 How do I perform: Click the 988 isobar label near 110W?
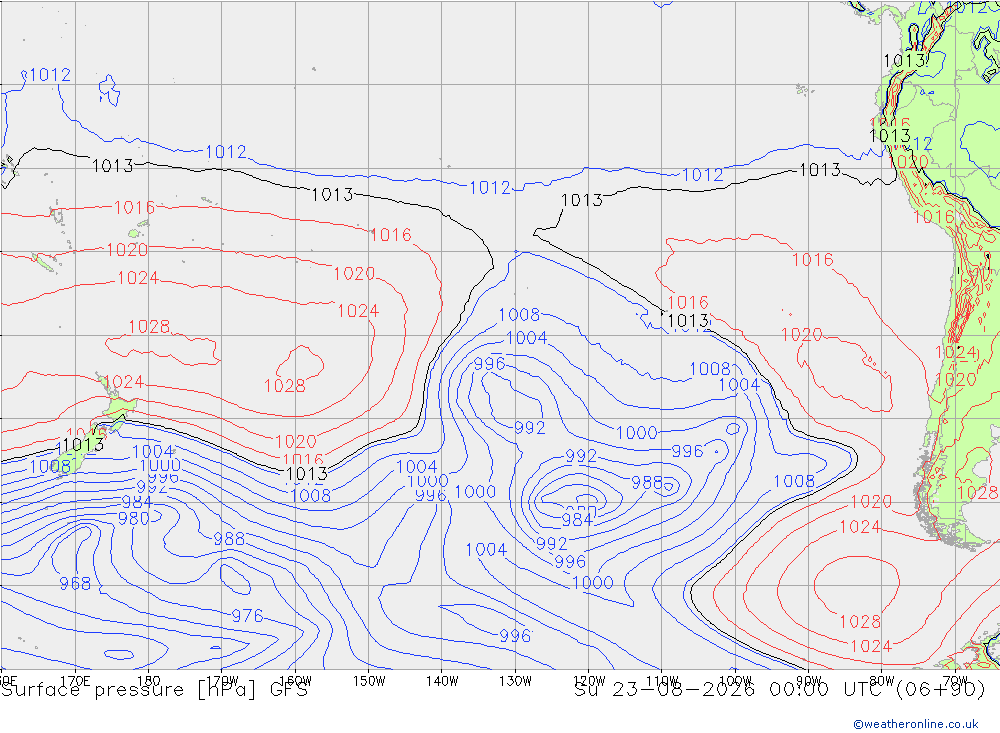click(x=647, y=482)
